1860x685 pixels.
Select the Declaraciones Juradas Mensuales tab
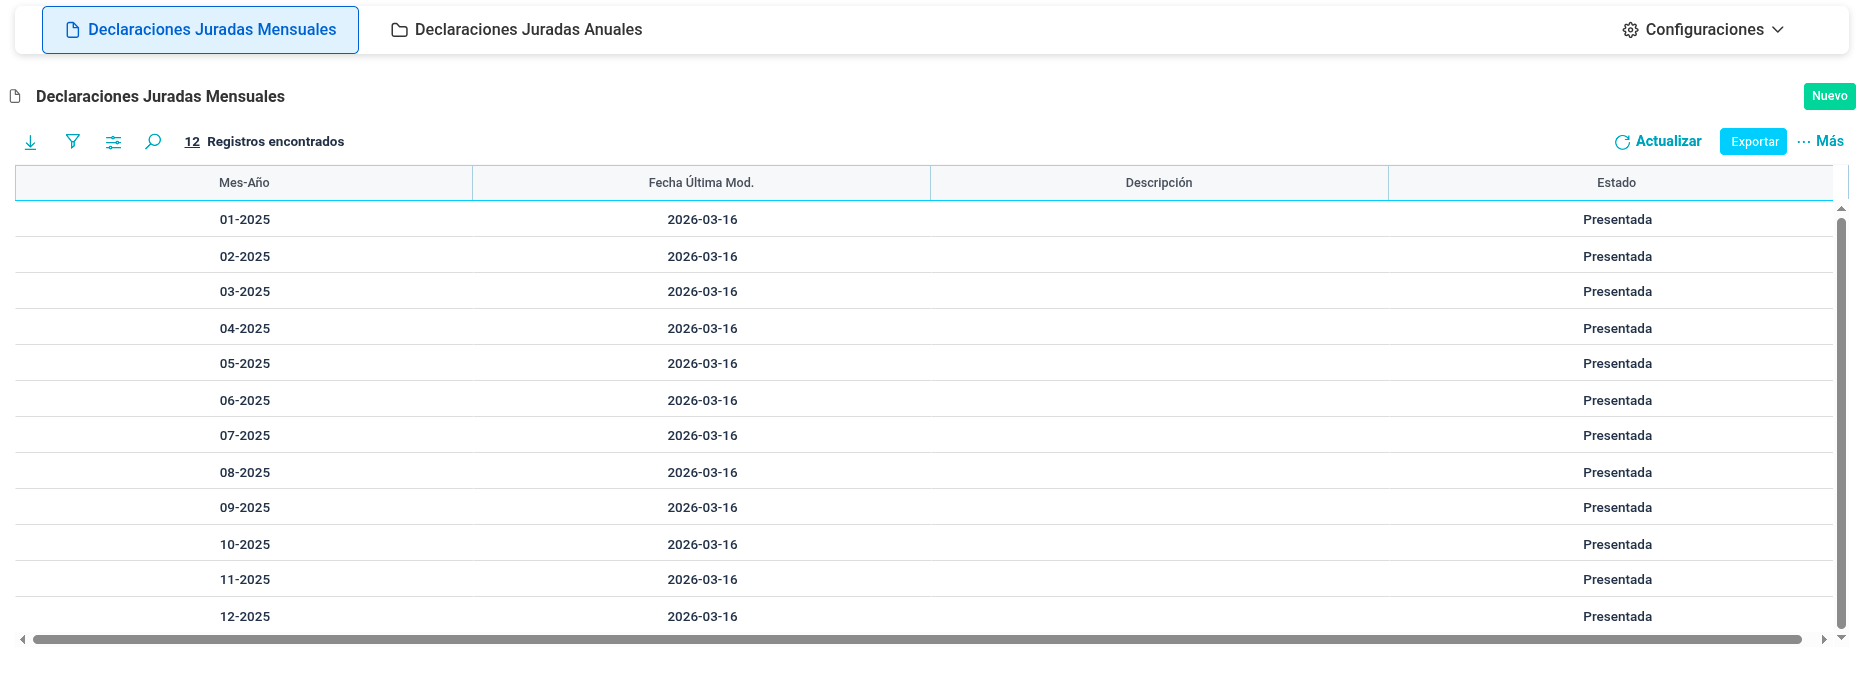click(201, 30)
